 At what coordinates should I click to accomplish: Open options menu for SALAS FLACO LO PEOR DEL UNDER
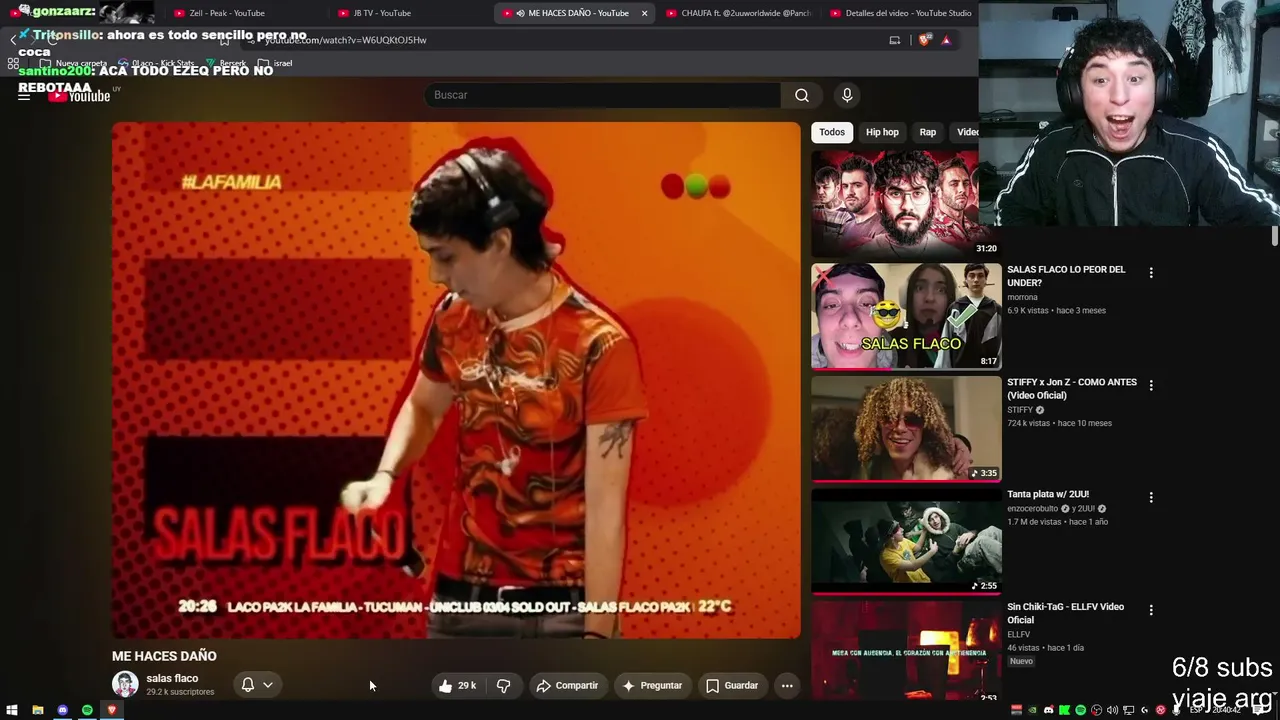[x=1151, y=272]
